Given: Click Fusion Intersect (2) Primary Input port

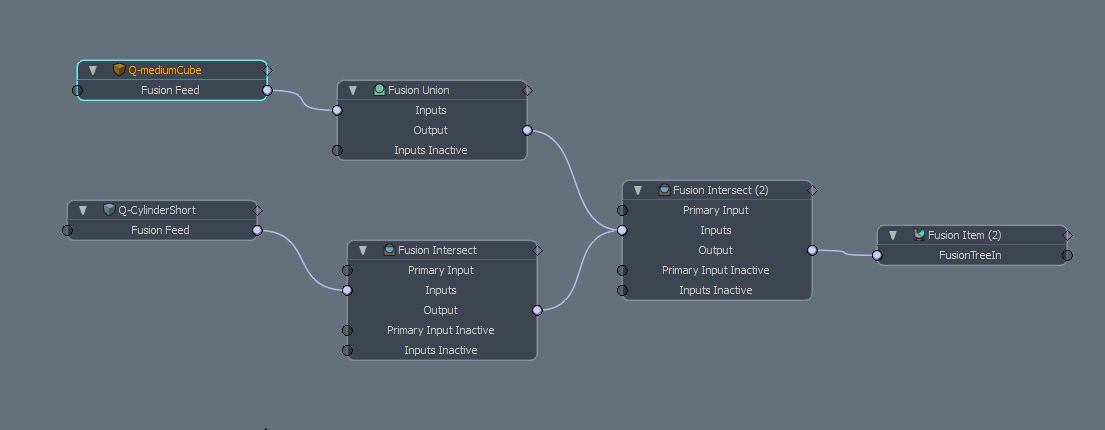Looking at the screenshot, I should point(622,210).
